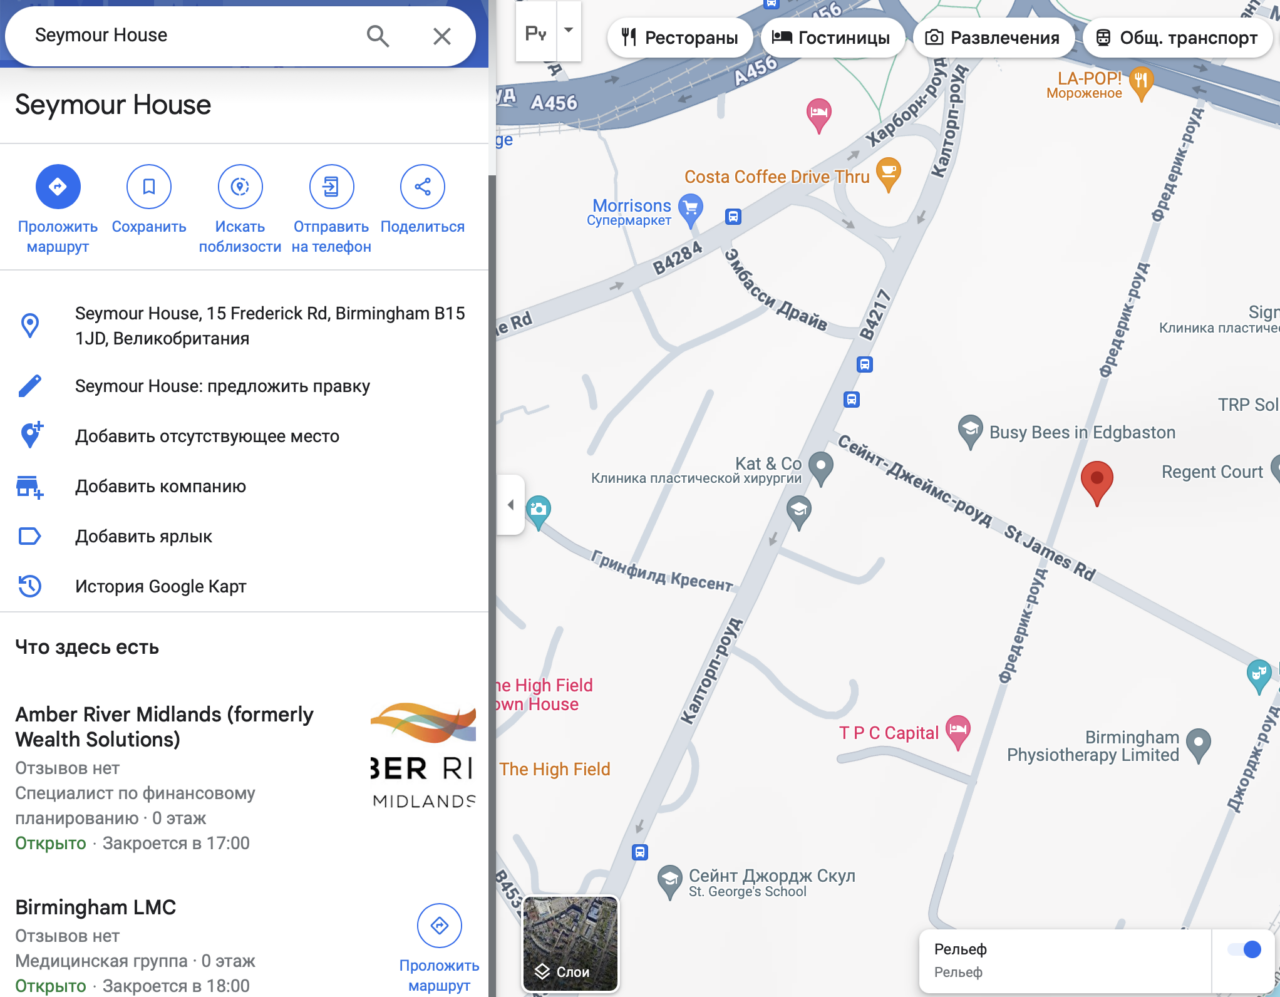This screenshot has height=997, width=1280.
Task: Click the St. George's School marker
Action: click(x=670, y=881)
